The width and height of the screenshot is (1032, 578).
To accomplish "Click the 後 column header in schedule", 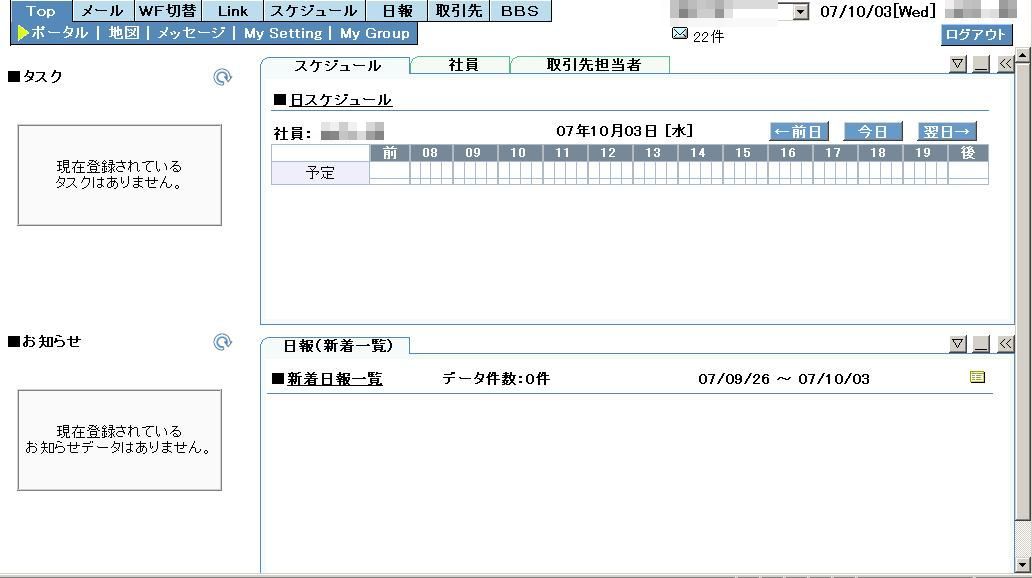I will [x=968, y=153].
